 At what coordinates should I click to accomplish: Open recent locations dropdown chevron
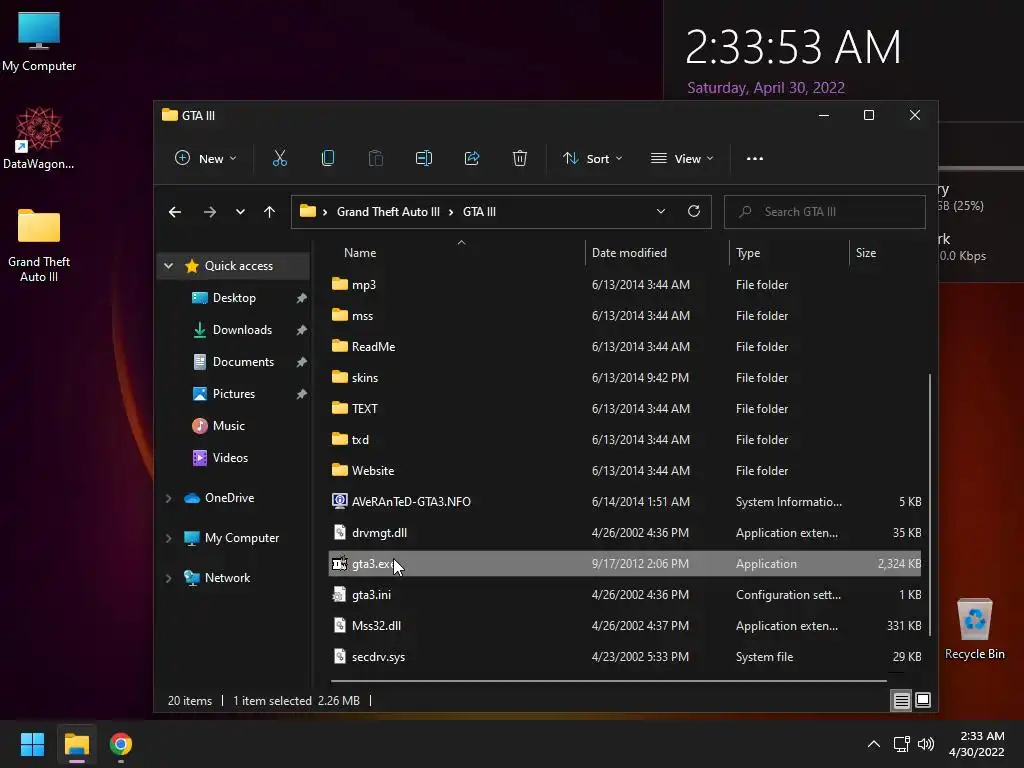pyautogui.click(x=240, y=212)
